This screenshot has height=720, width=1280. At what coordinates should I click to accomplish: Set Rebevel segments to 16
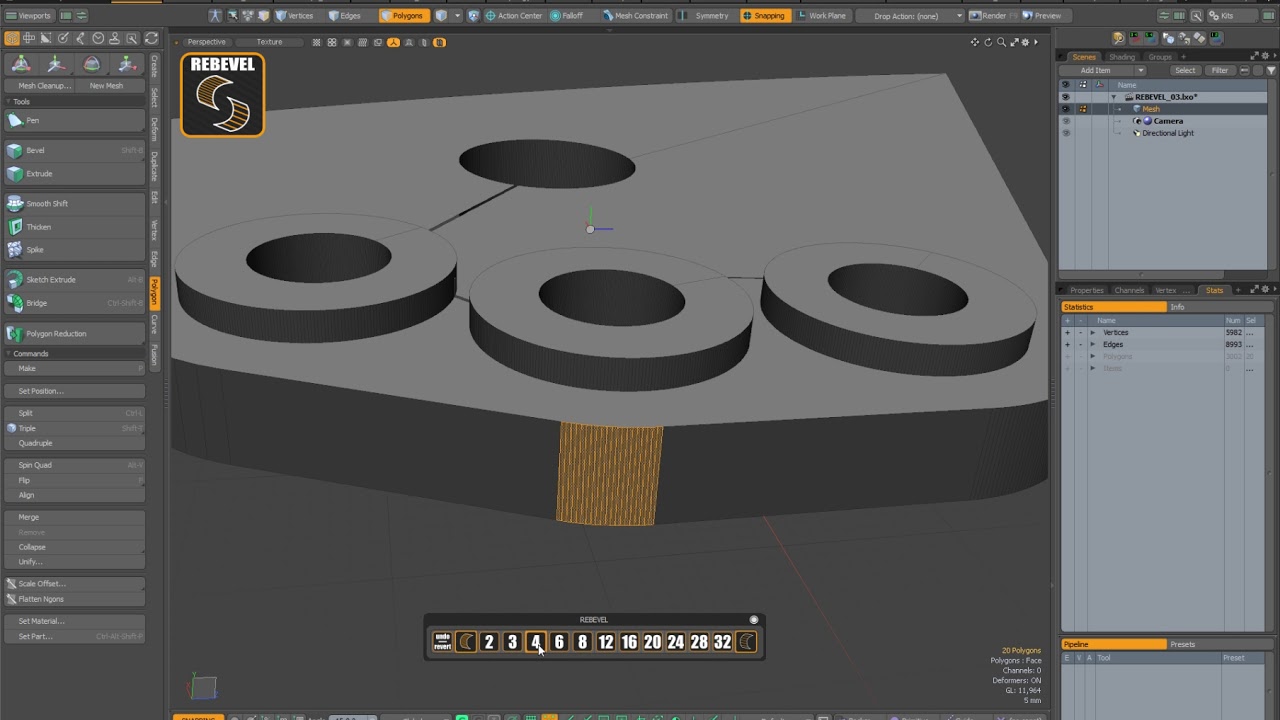tap(629, 642)
